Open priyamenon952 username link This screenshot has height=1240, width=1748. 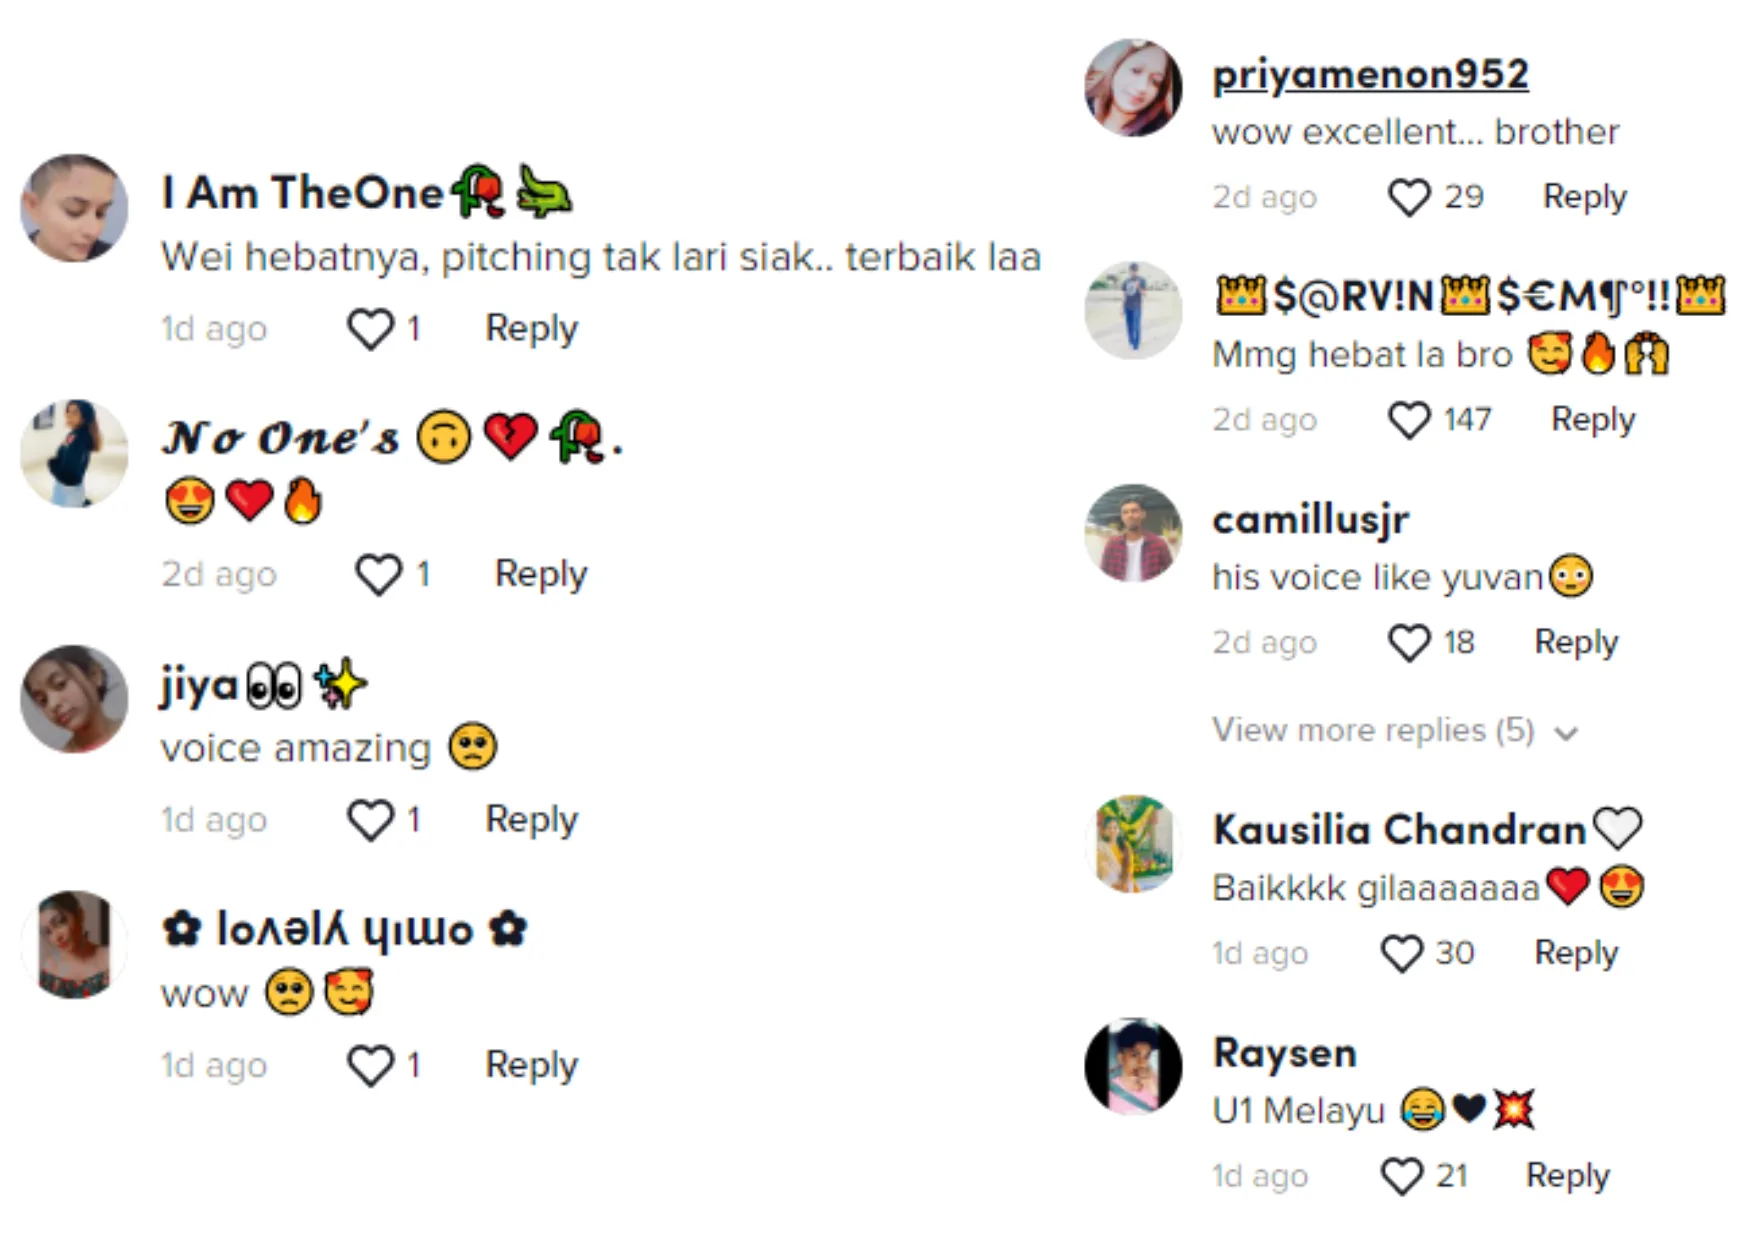coord(1370,75)
